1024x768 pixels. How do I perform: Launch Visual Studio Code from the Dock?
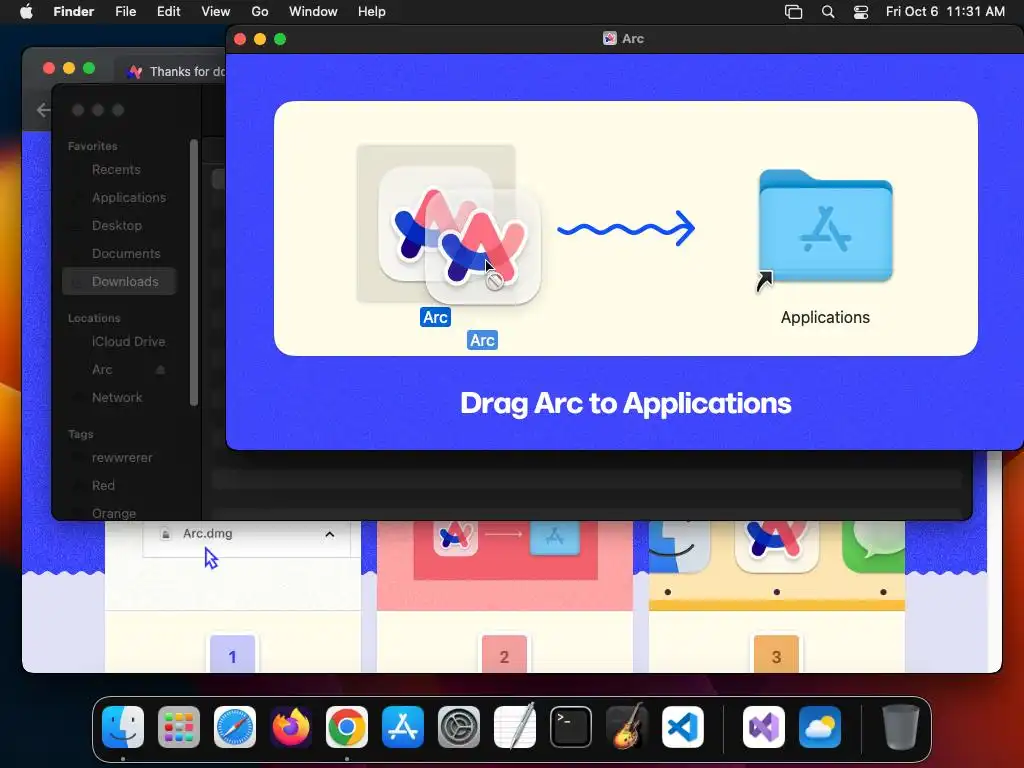tap(682, 727)
